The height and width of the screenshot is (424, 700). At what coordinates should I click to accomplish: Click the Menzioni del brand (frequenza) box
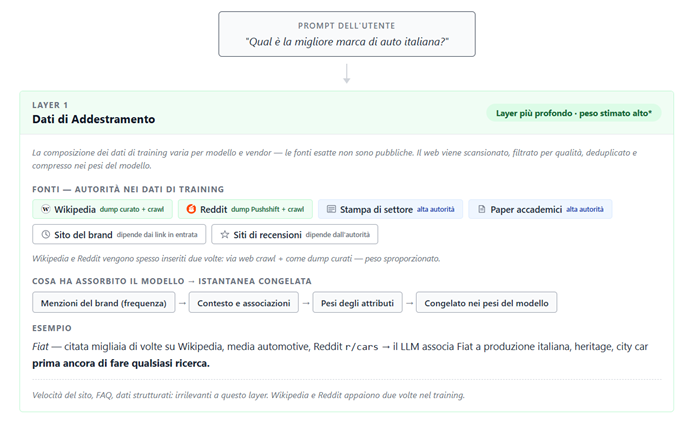click(103, 302)
